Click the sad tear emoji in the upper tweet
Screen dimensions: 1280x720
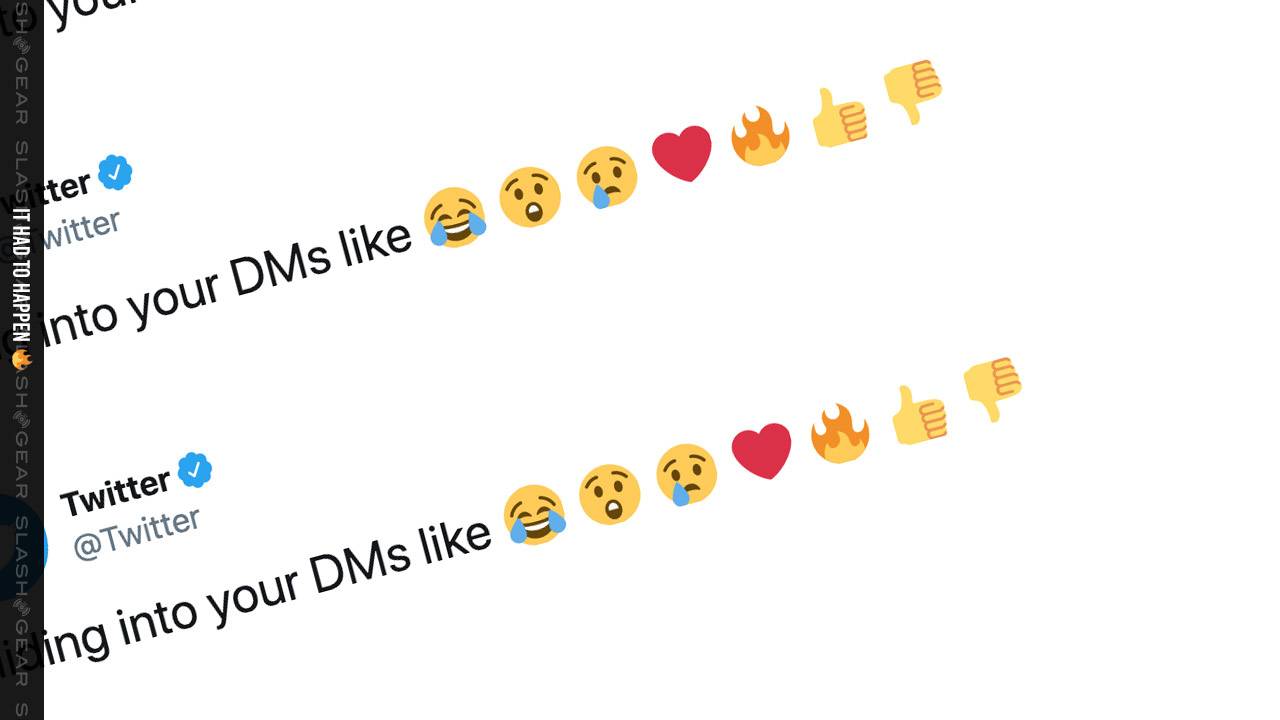[x=607, y=177]
